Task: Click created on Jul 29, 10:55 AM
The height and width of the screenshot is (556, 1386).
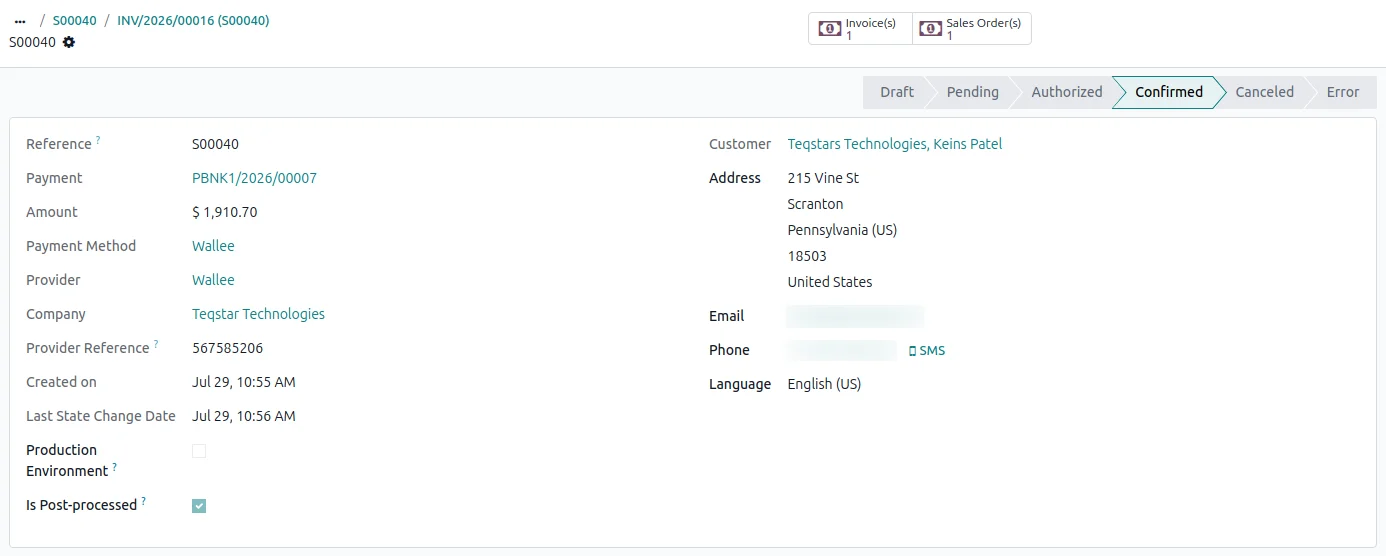Action: point(244,382)
